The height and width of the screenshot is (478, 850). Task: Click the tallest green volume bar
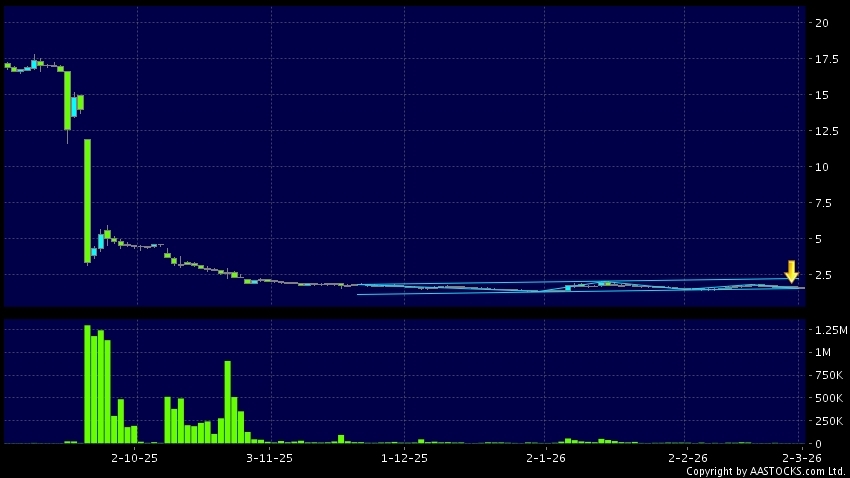[87, 384]
